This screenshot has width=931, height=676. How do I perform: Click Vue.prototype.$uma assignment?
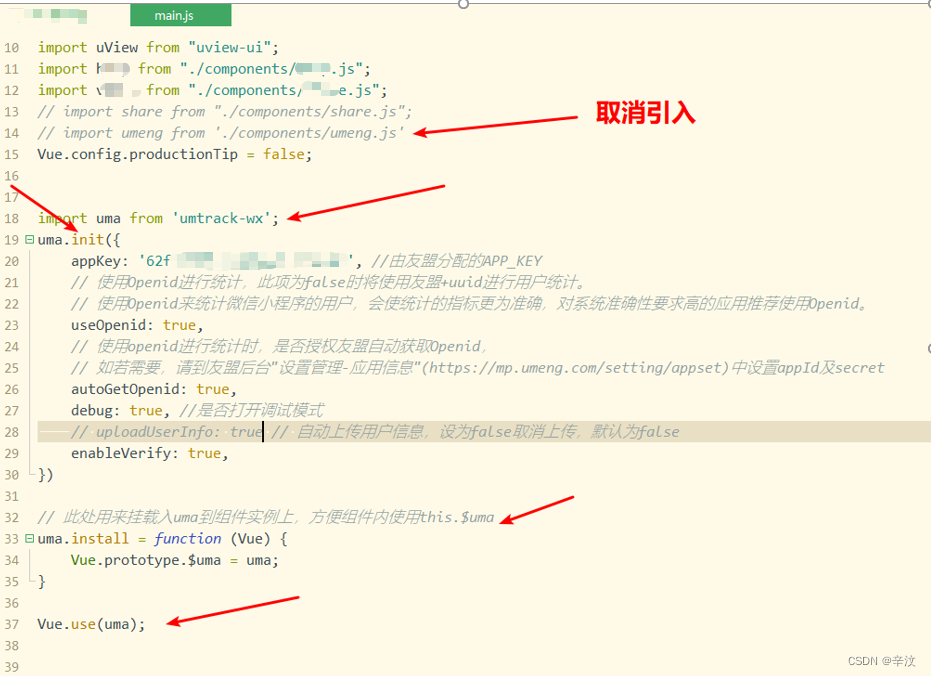click(175, 560)
